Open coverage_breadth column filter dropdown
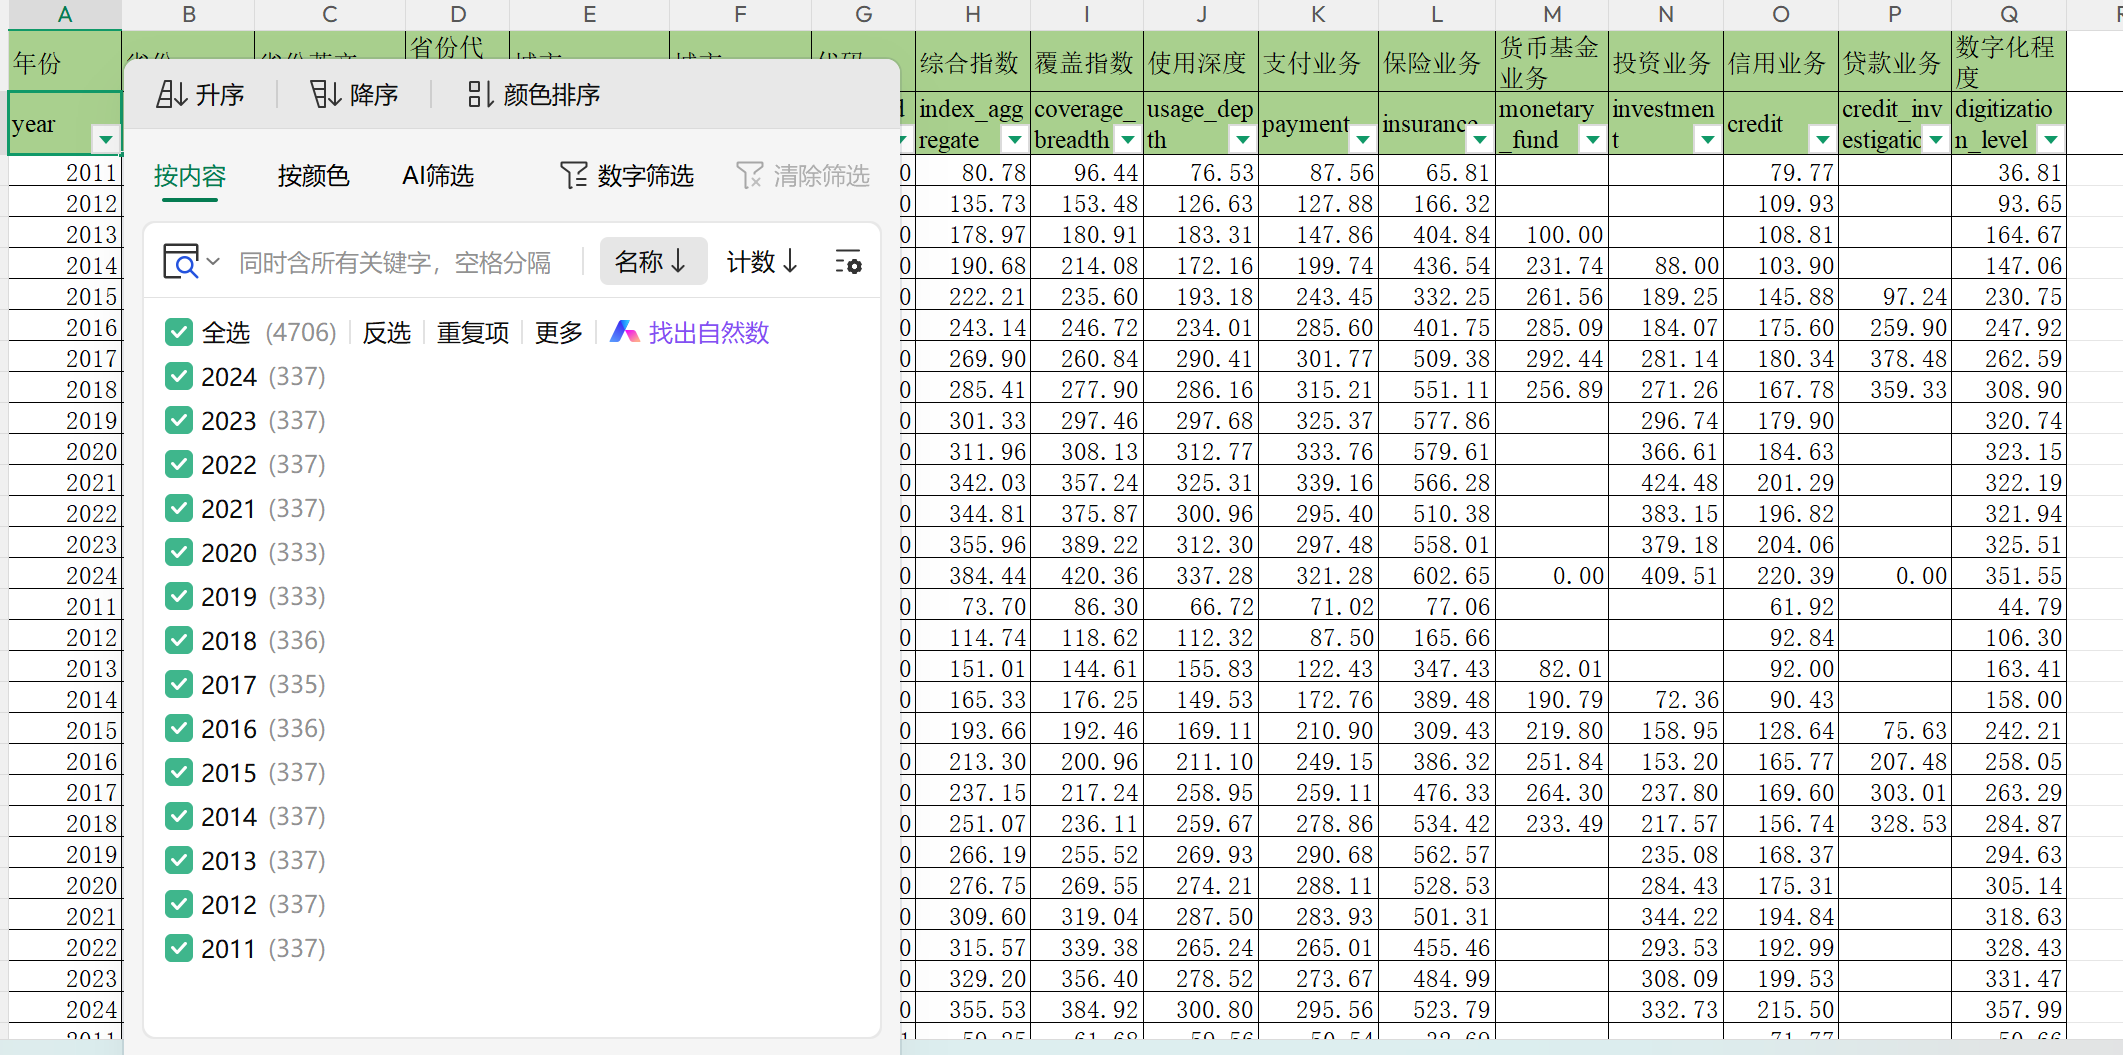The height and width of the screenshot is (1055, 2123). point(1128,139)
